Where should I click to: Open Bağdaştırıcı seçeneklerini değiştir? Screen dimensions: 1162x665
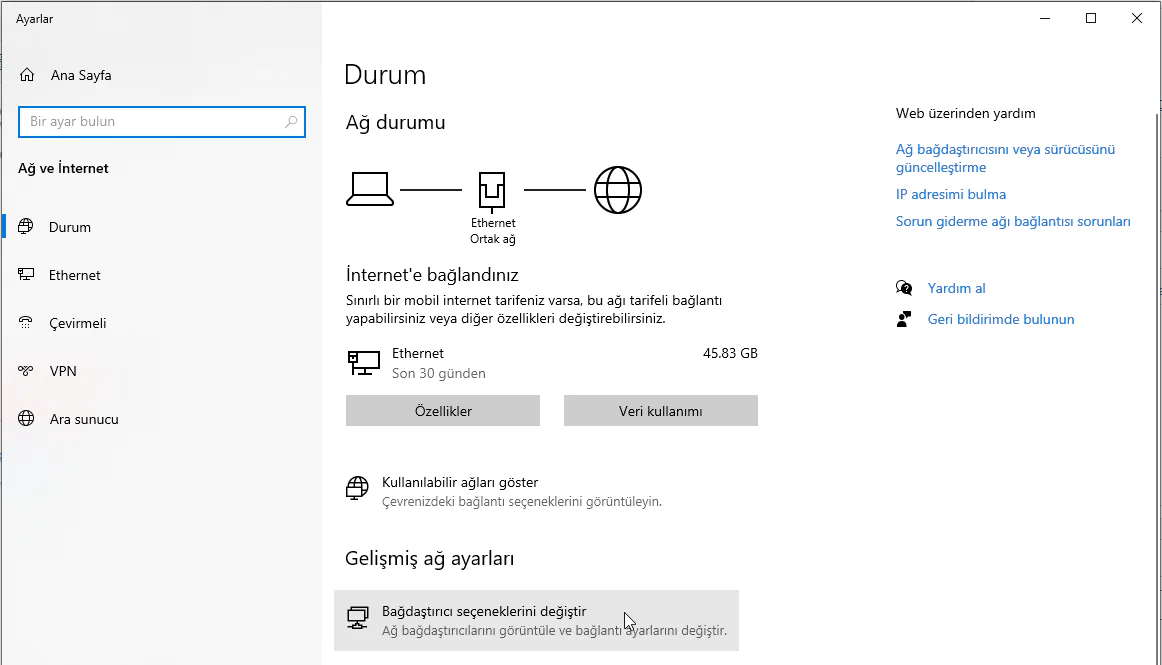coord(537,621)
